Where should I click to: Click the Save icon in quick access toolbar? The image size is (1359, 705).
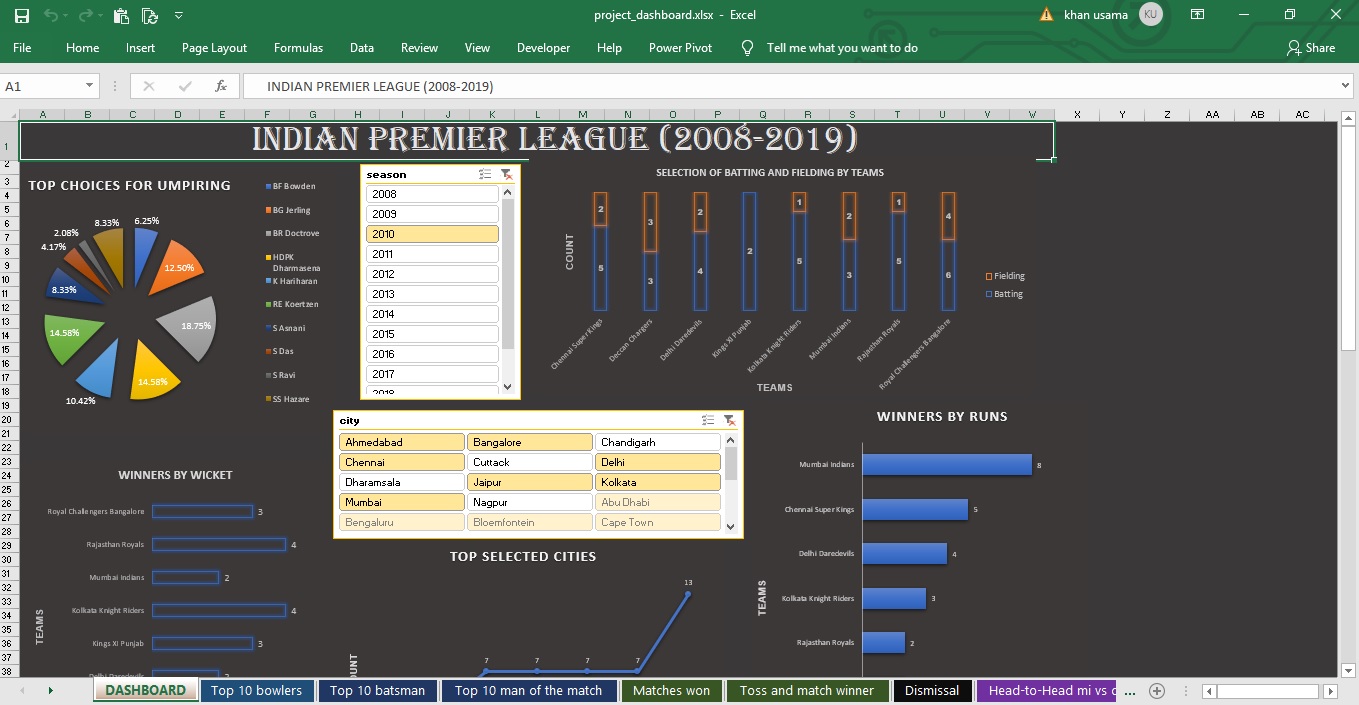point(21,15)
